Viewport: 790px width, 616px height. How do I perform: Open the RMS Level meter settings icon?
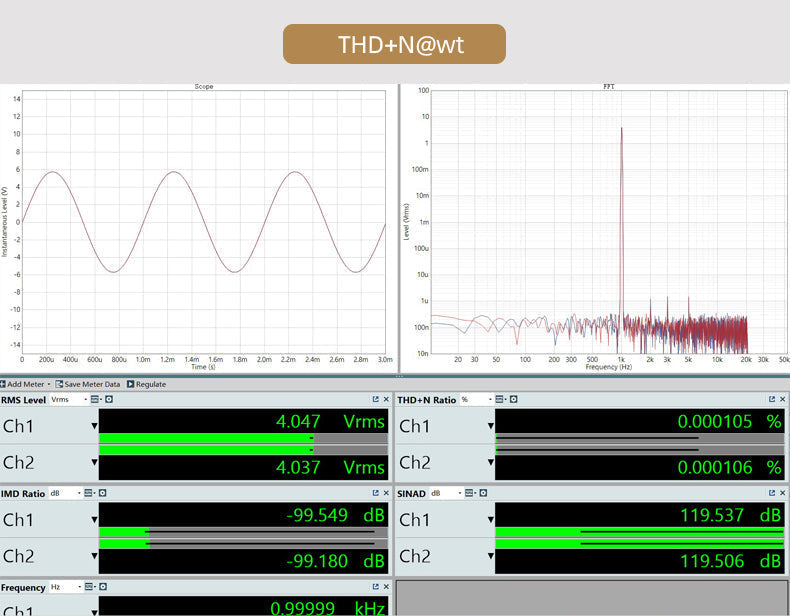click(x=108, y=399)
